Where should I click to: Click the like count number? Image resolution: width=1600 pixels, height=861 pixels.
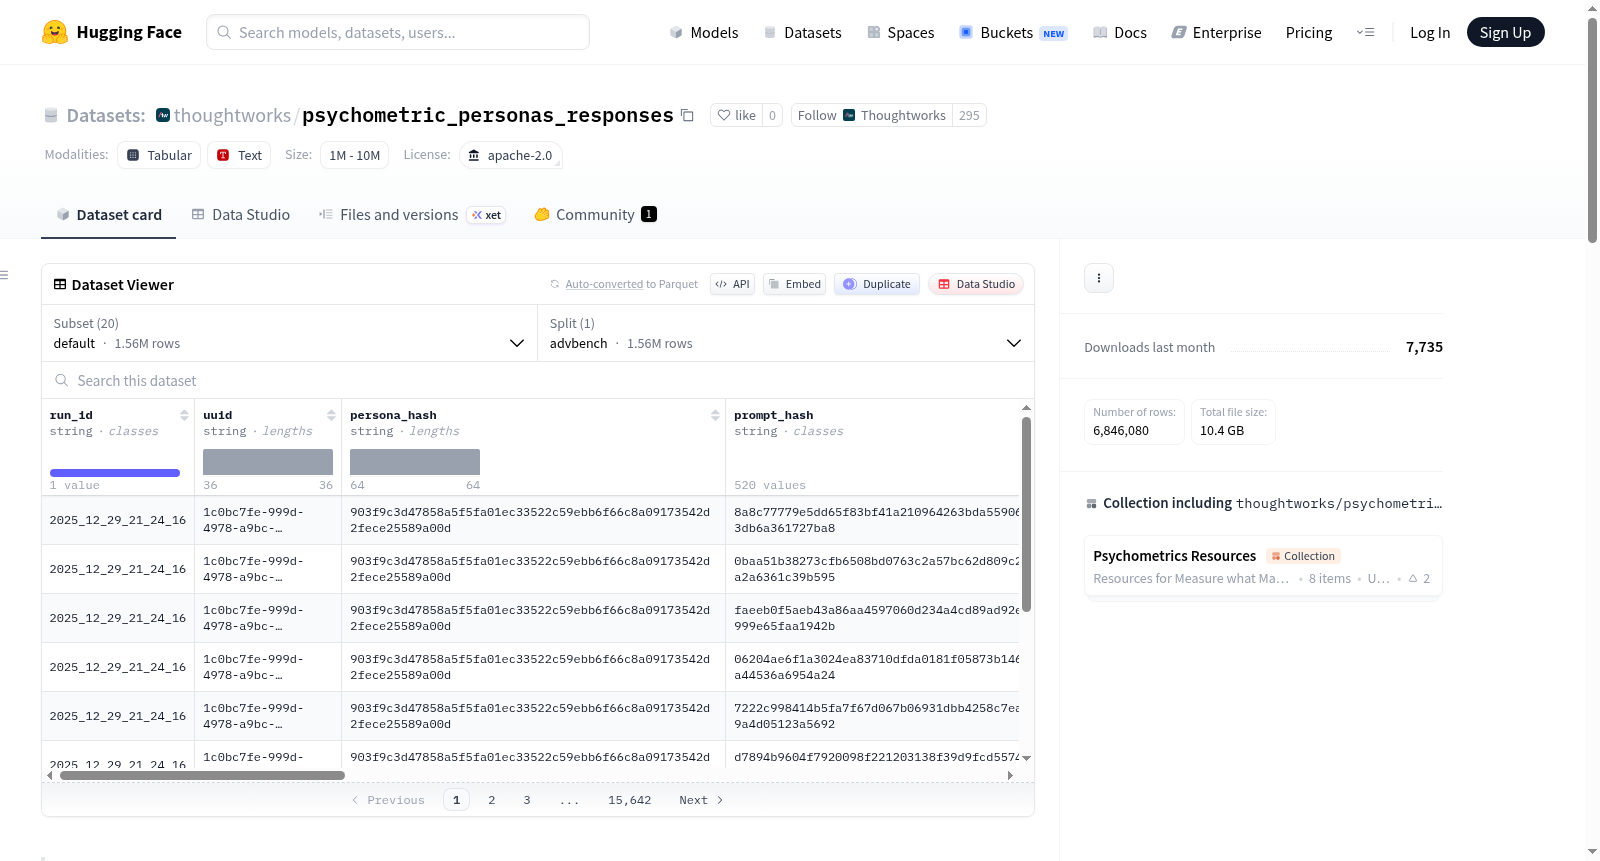point(772,115)
